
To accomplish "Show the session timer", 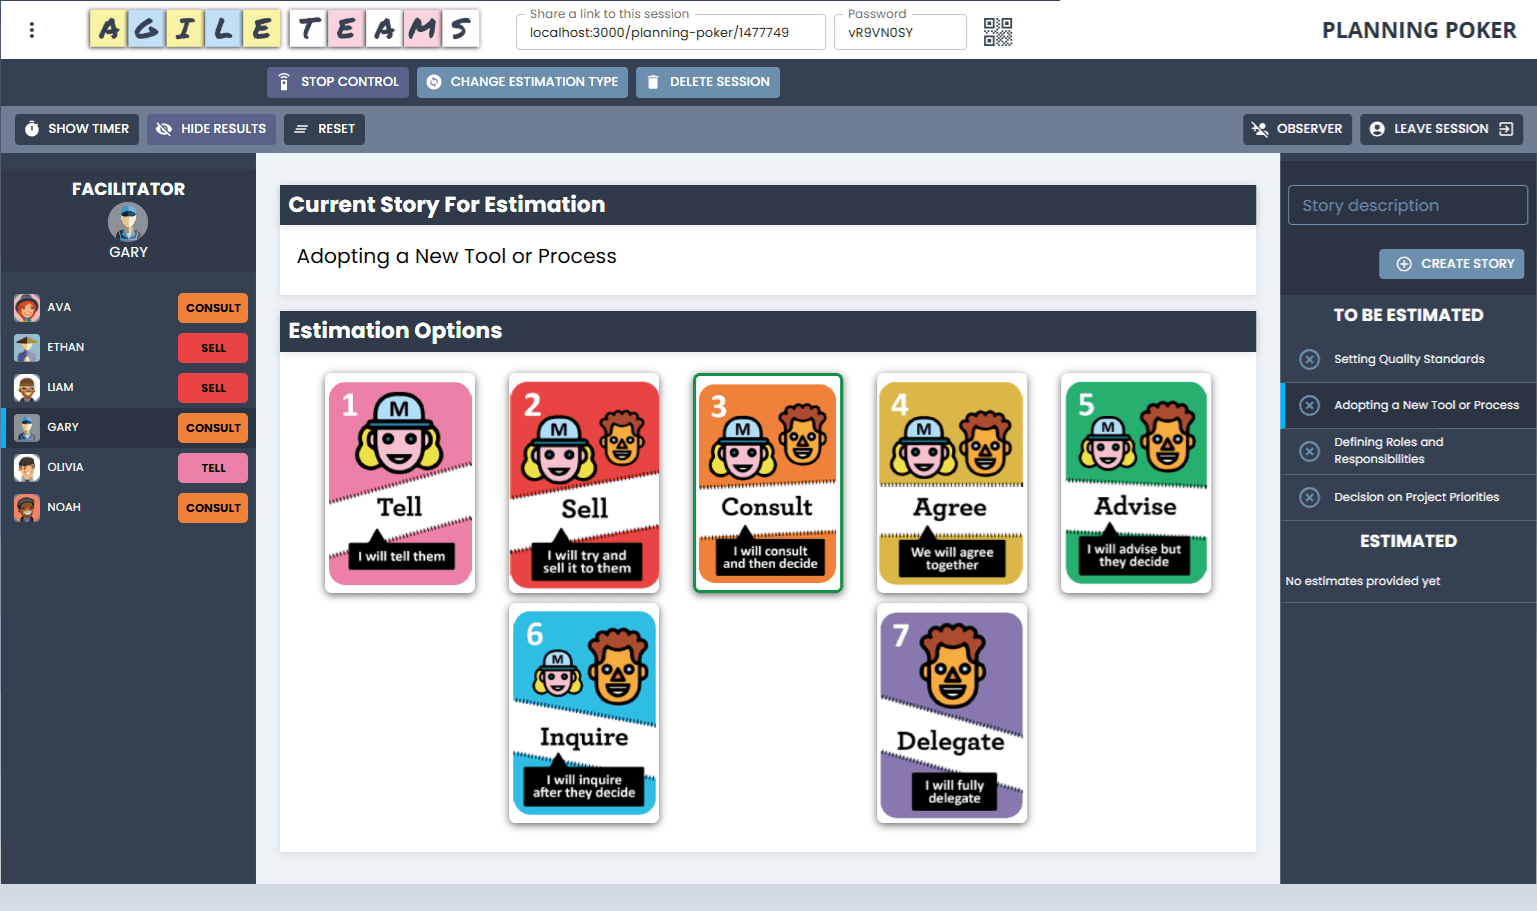I will [x=77, y=129].
